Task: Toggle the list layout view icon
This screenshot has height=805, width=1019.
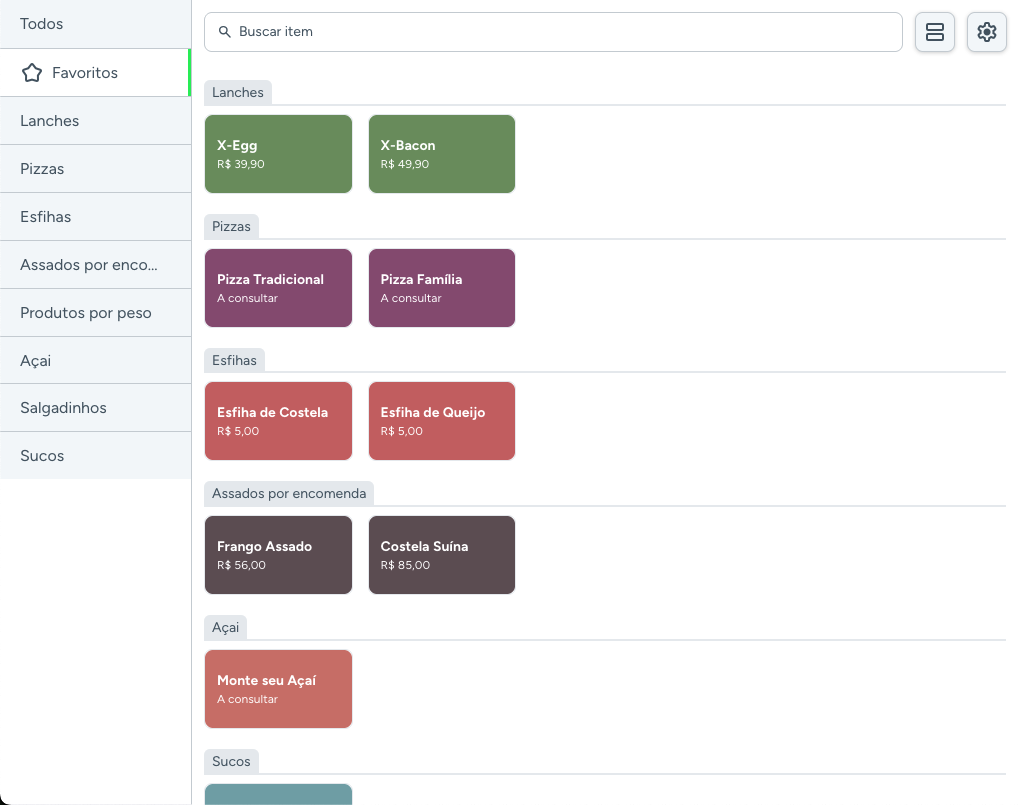Action: coord(935,32)
